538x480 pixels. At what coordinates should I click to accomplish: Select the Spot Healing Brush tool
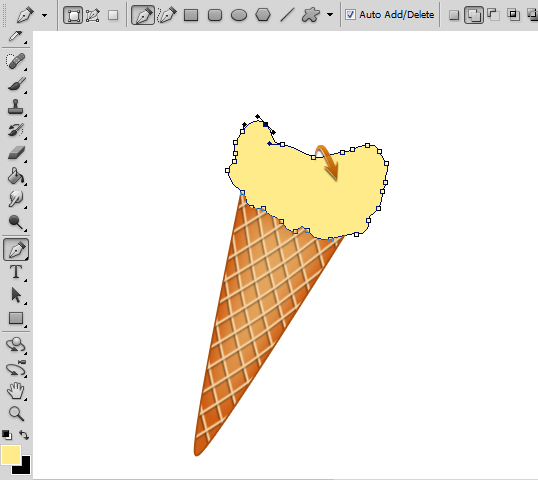point(15,61)
